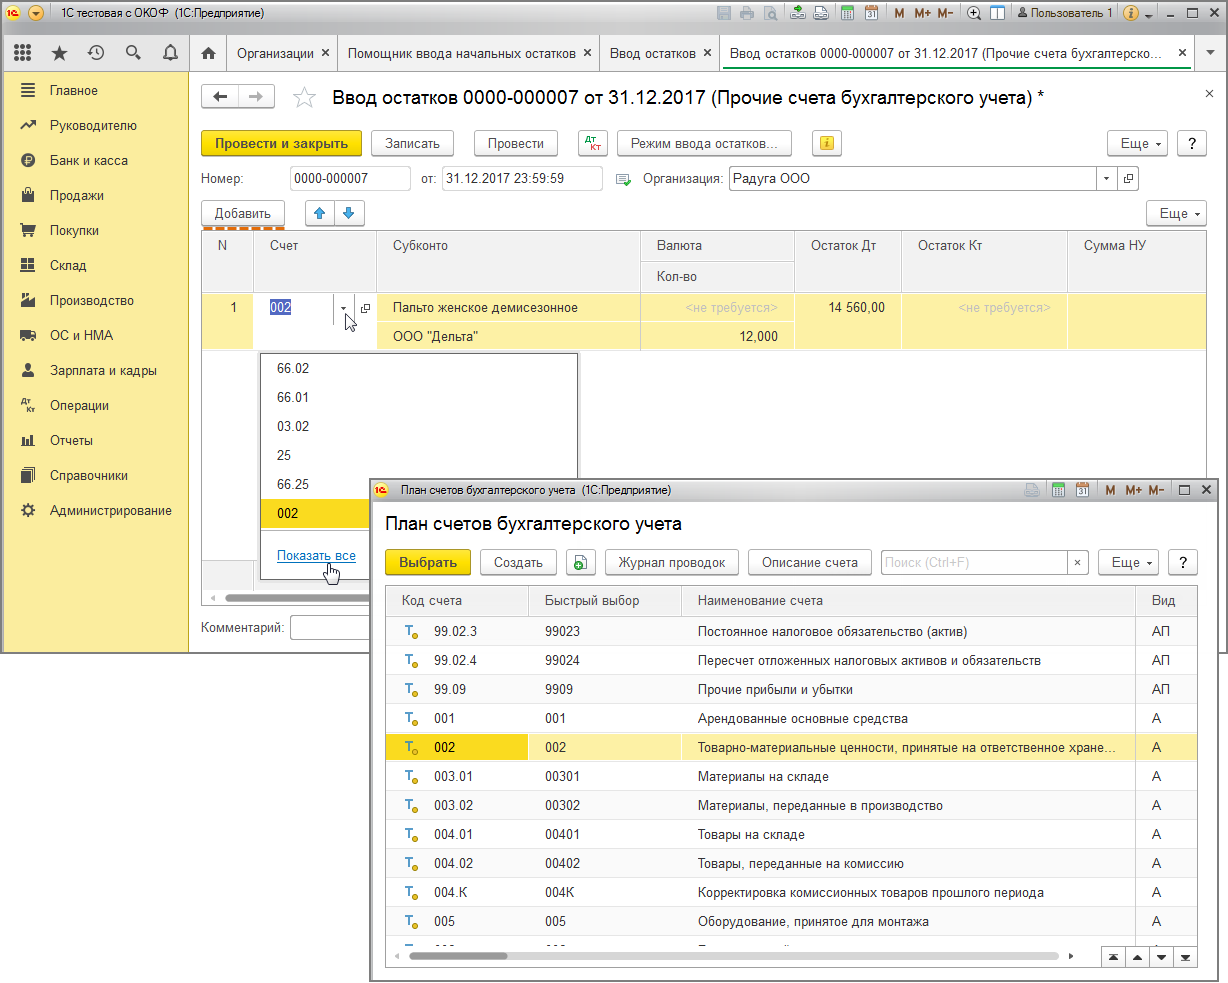Click Выбрать button in chart of accounts
Viewport: 1228px width, 983px height.
click(428, 562)
